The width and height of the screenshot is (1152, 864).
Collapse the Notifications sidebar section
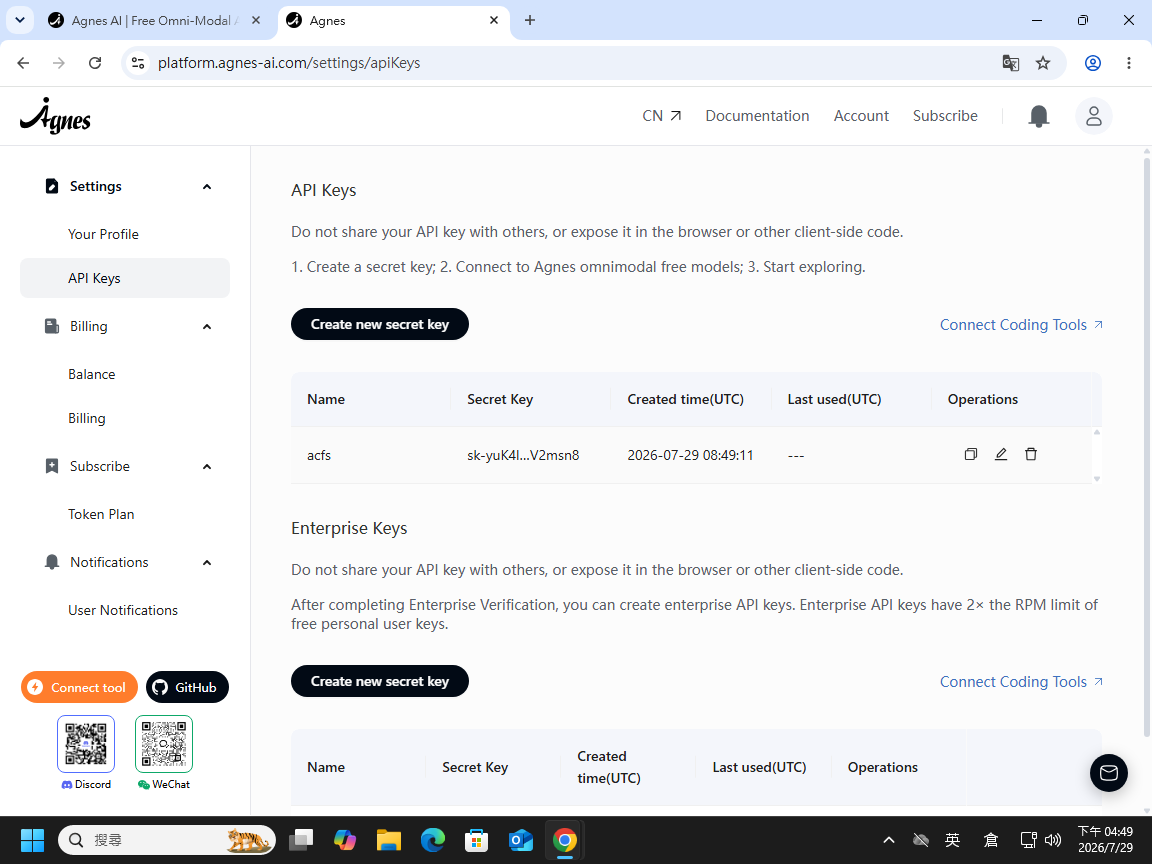(207, 563)
